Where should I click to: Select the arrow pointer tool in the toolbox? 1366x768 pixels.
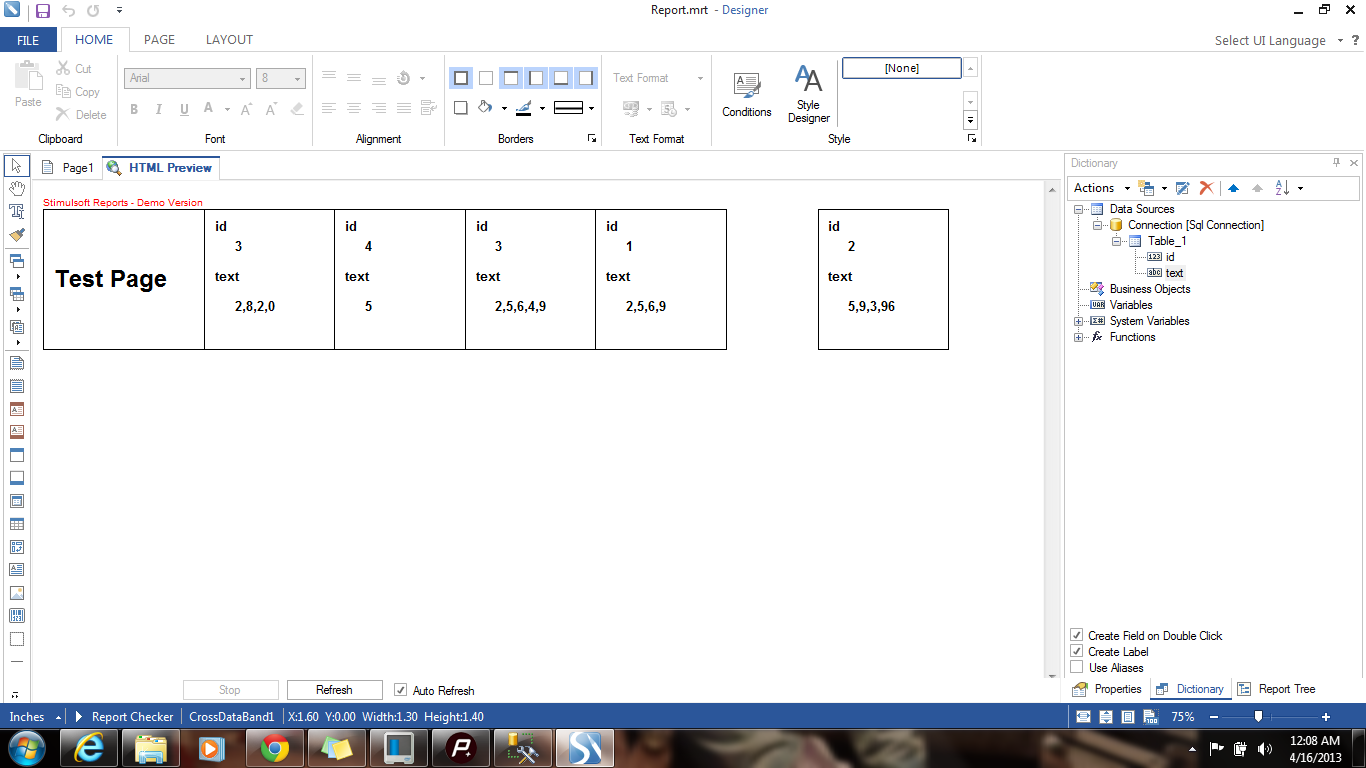click(16, 166)
